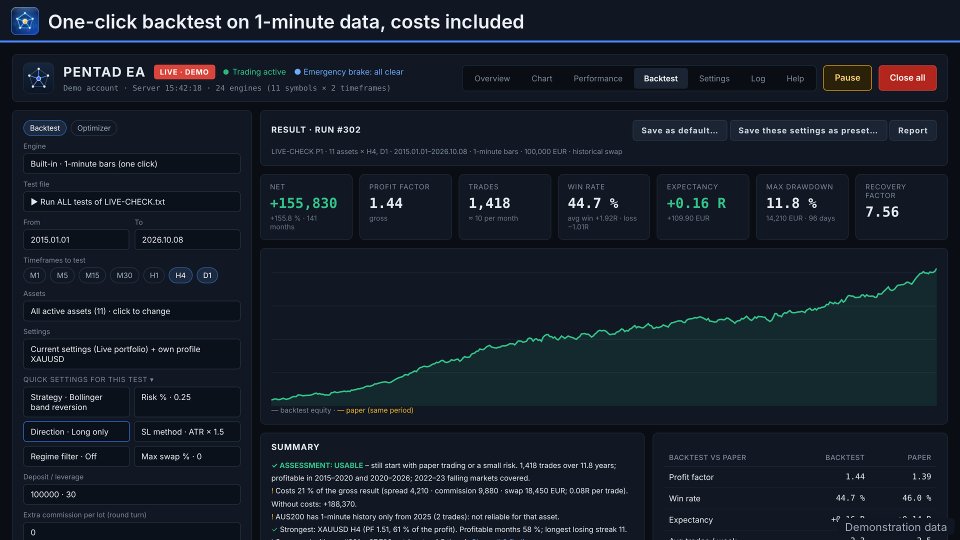Click the NET +155,830 stat card
Screen dimensions: 960x540
click(x=306, y=207)
